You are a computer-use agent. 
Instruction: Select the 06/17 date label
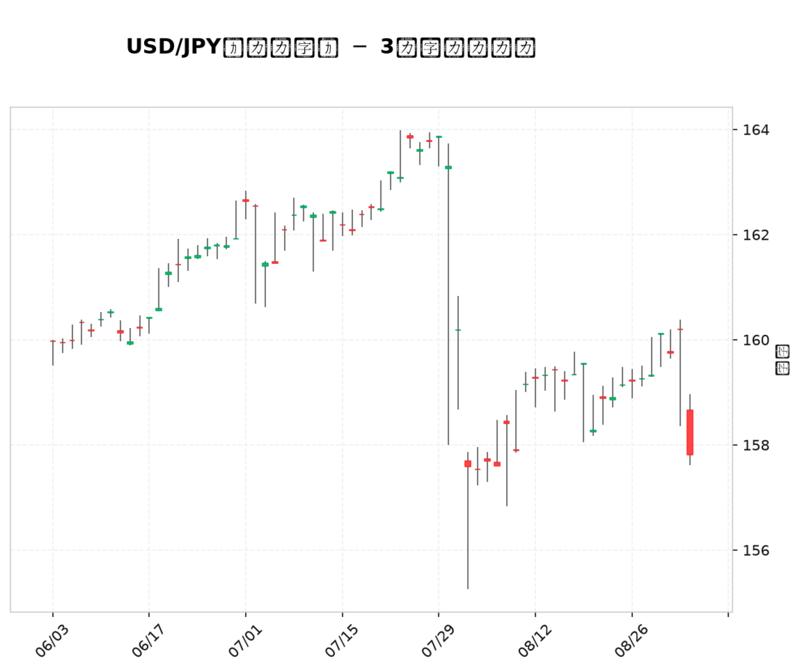148,640
